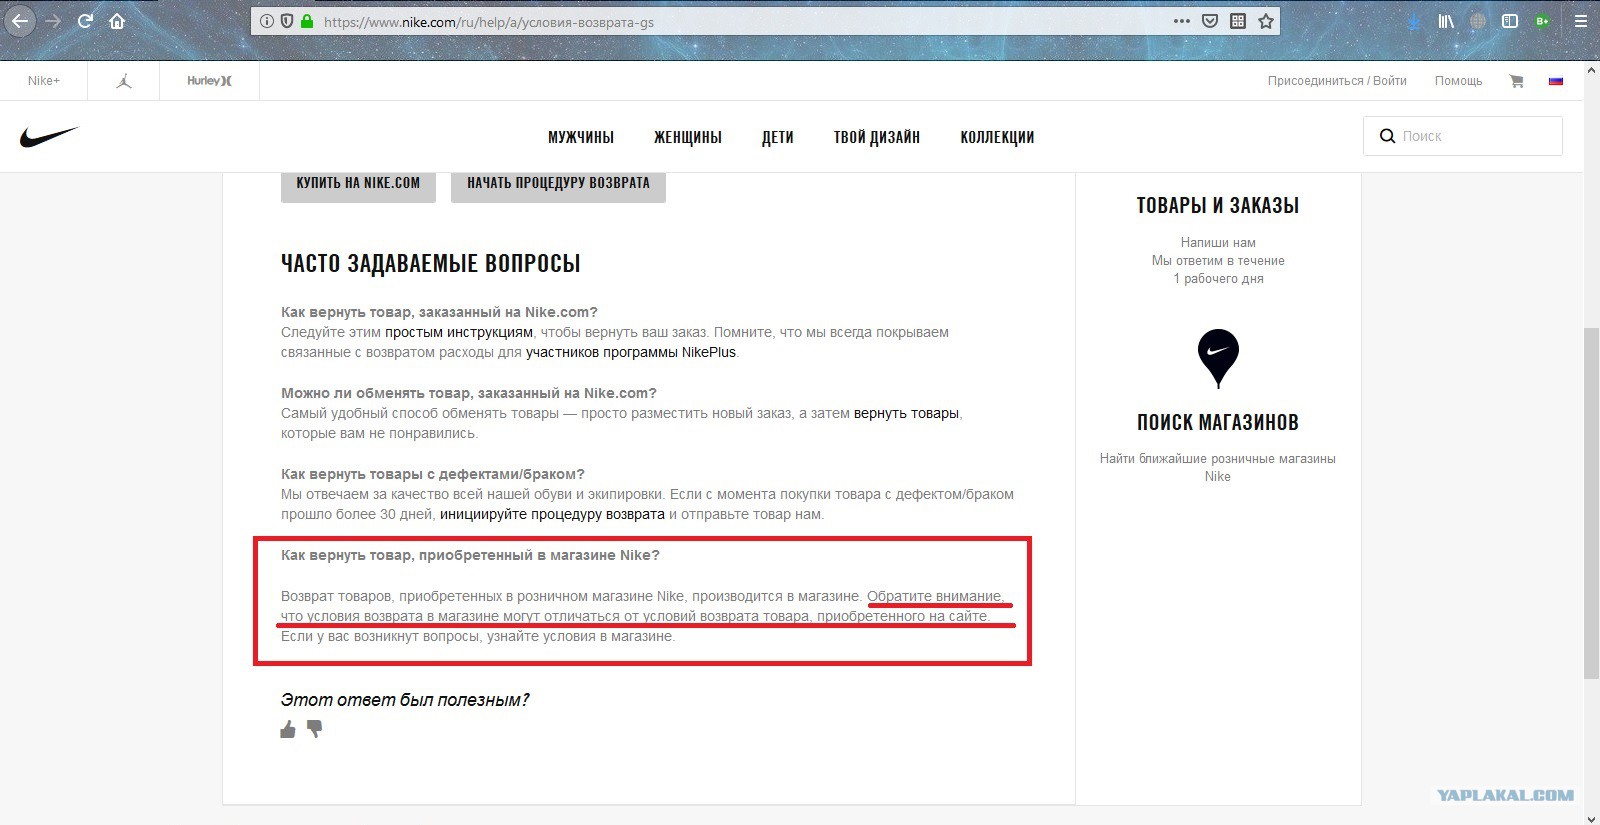
Task: Open the Nike+ brand tab
Action: 44,81
